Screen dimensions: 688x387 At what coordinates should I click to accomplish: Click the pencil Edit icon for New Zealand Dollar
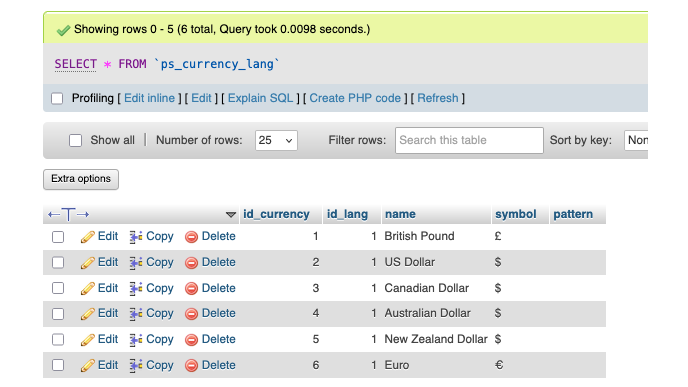(88, 340)
